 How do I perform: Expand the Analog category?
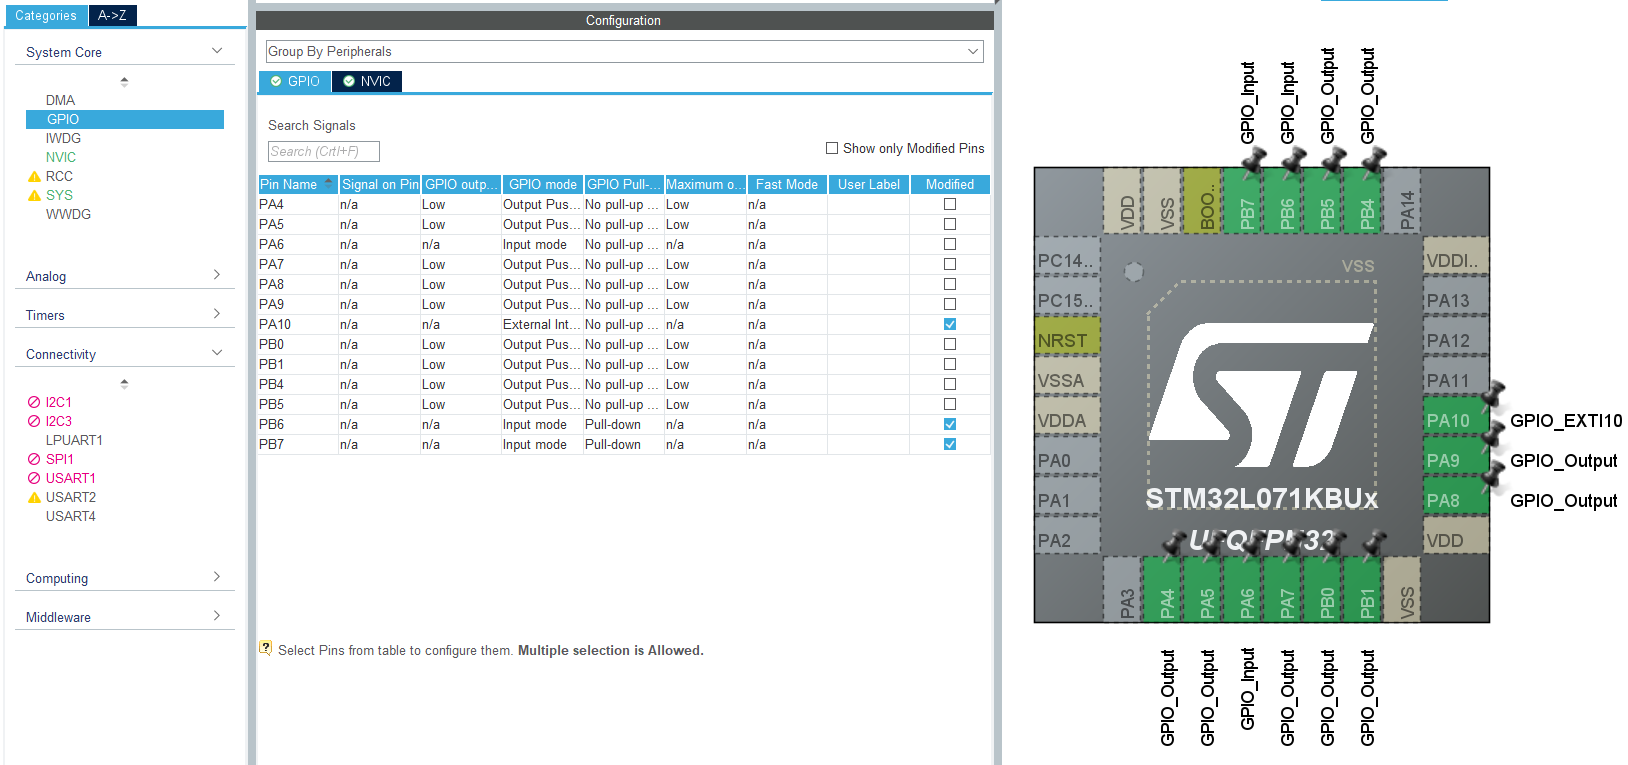tap(217, 275)
